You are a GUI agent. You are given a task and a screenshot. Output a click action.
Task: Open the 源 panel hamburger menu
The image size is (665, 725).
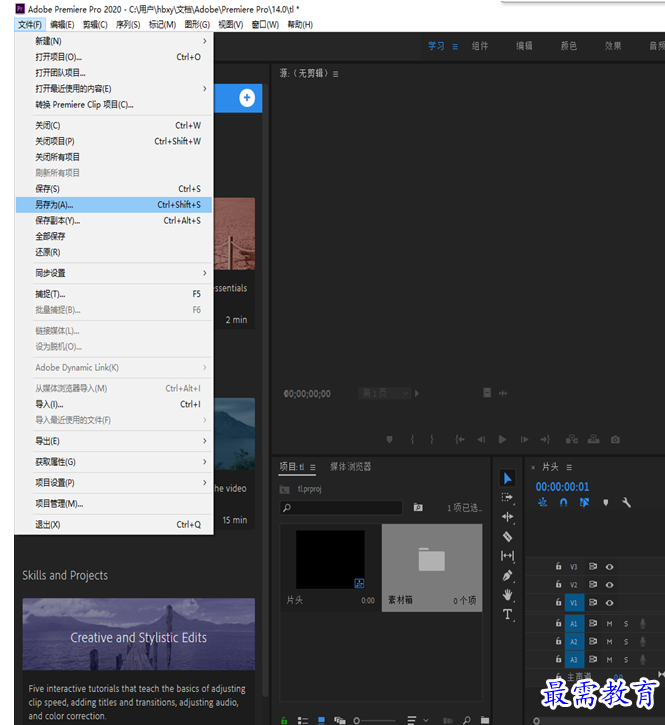coord(335,74)
